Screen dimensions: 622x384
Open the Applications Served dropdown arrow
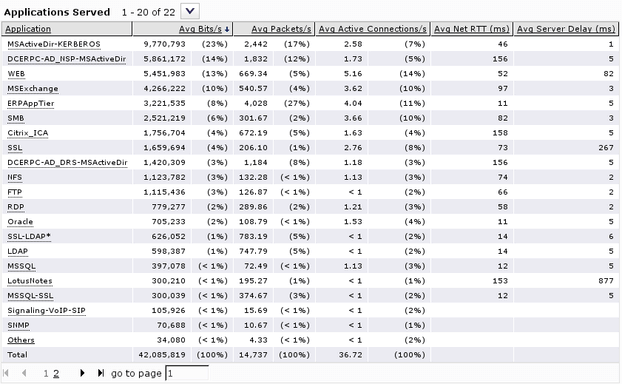coord(190,11)
